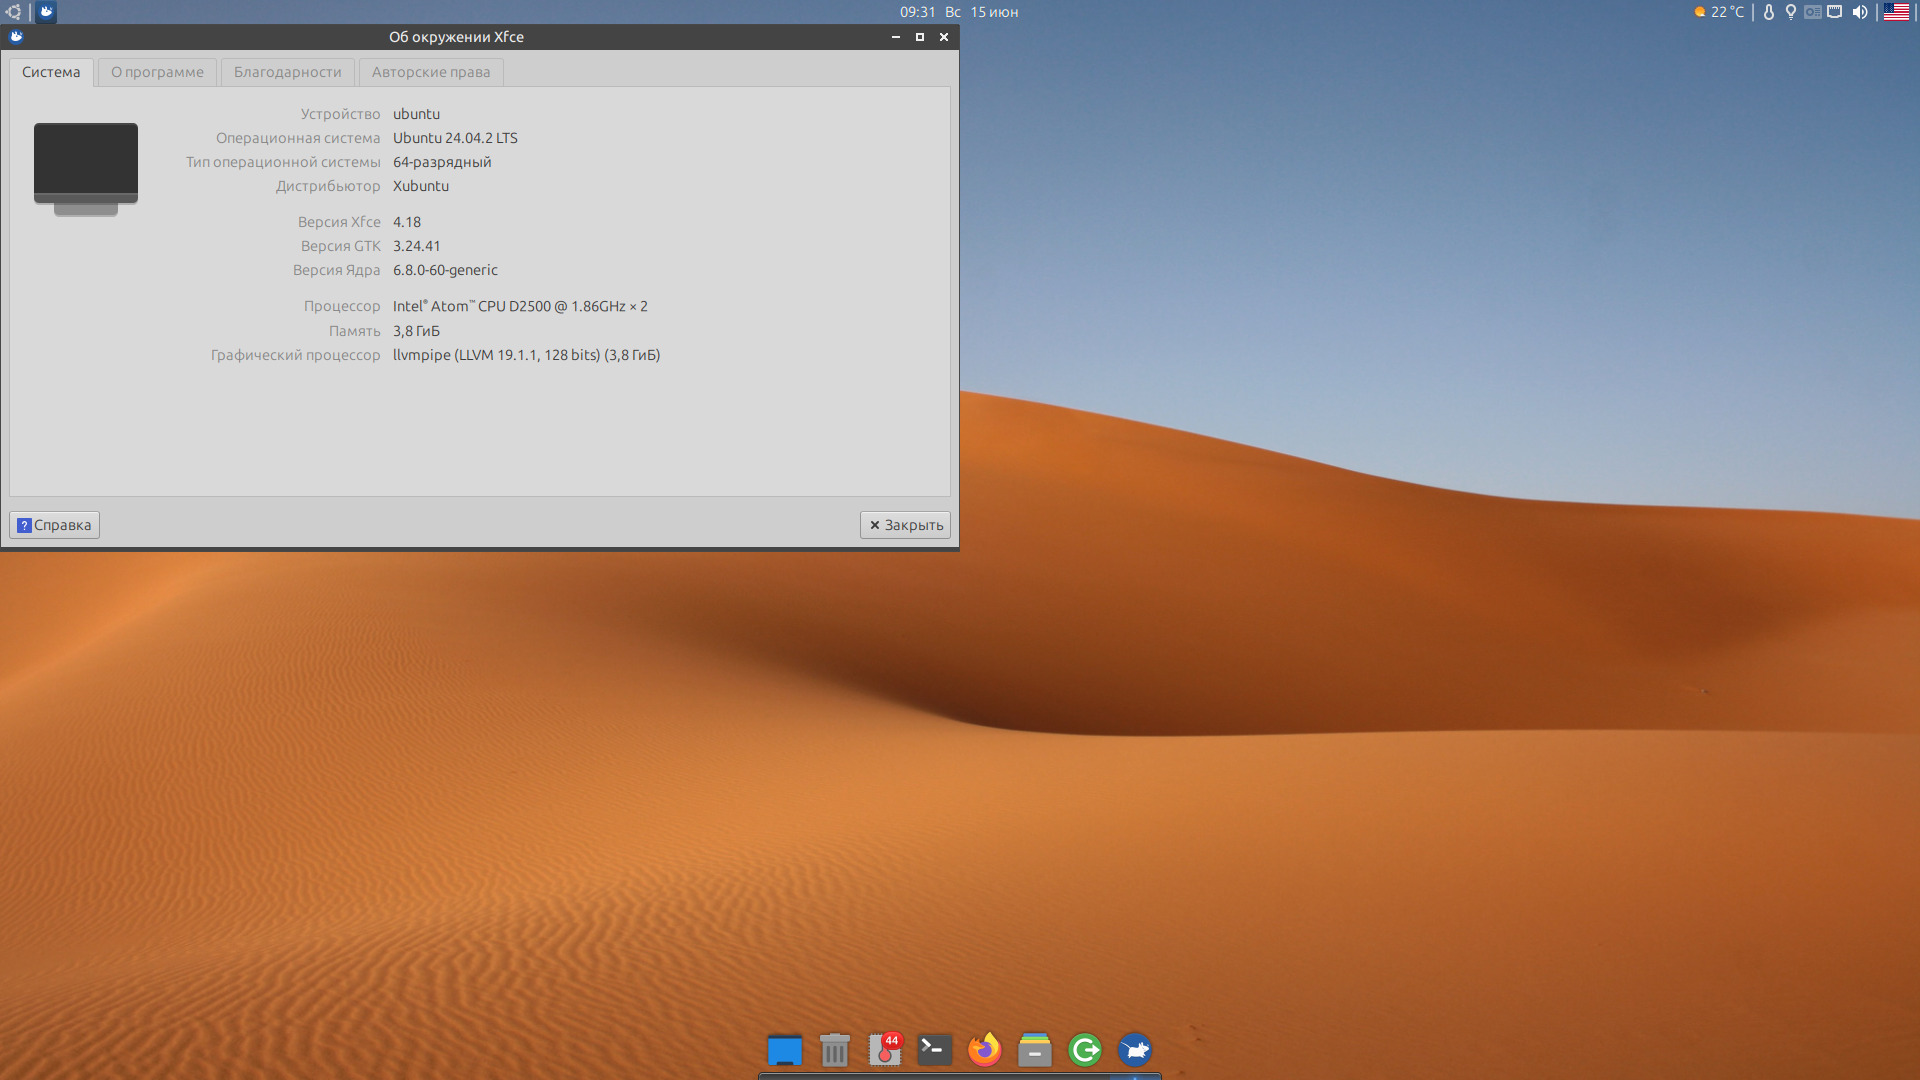1920x1080 pixels.
Task: Launch the terminal emulator from dock
Action: coord(934,1050)
